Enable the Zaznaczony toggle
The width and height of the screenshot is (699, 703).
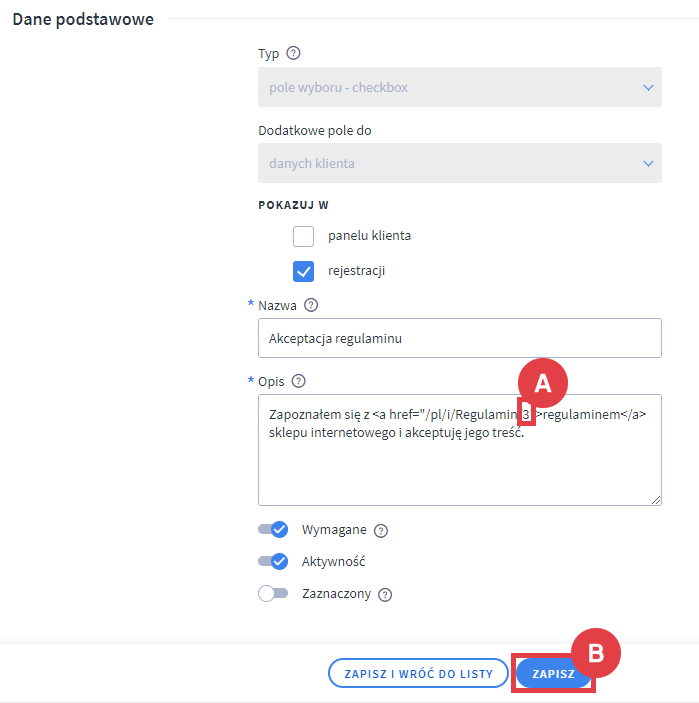tap(273, 593)
